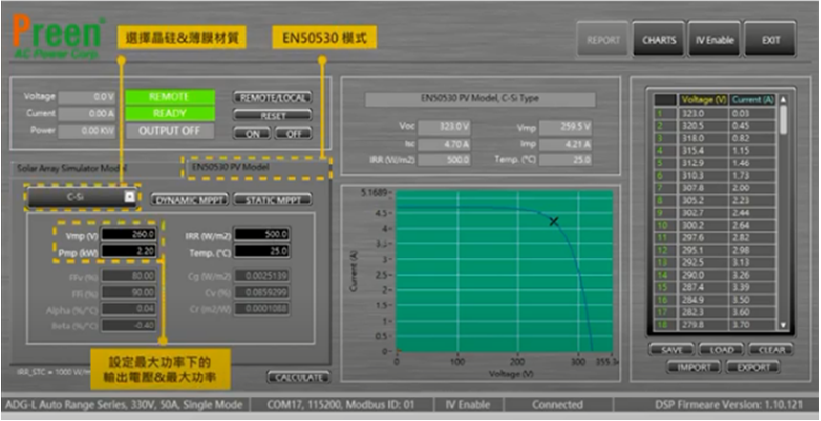Open the CHARTS view
Screen dimensions: 821x421
659,39
